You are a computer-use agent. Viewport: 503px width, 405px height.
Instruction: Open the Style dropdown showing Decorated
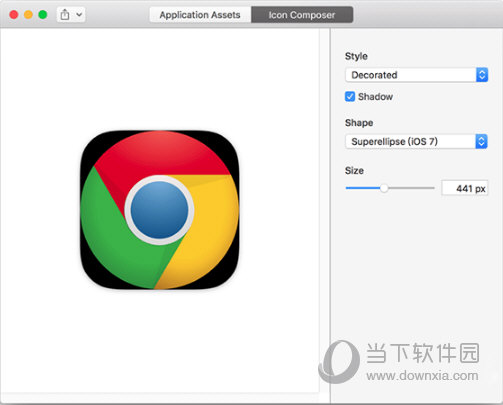click(416, 75)
